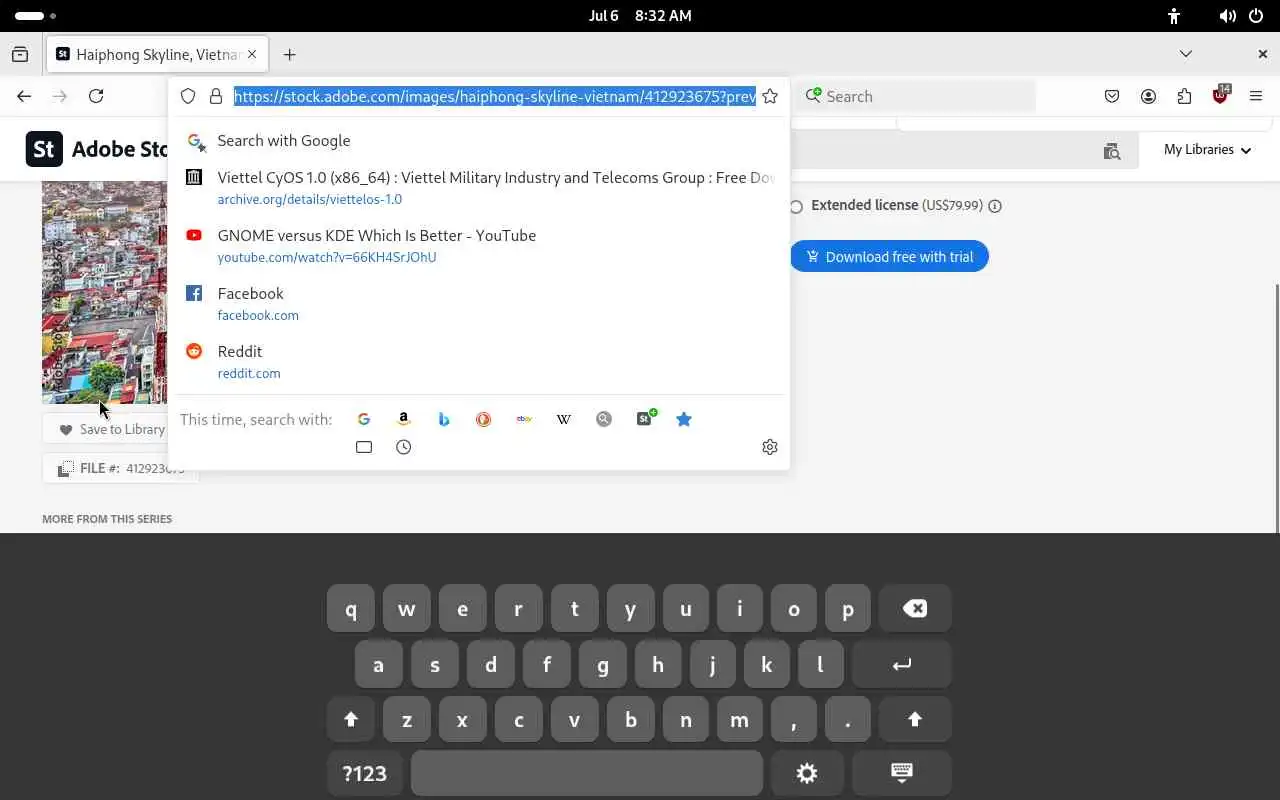
Task: List all tabs with chevron dropdown
Action: pyautogui.click(x=1186, y=54)
